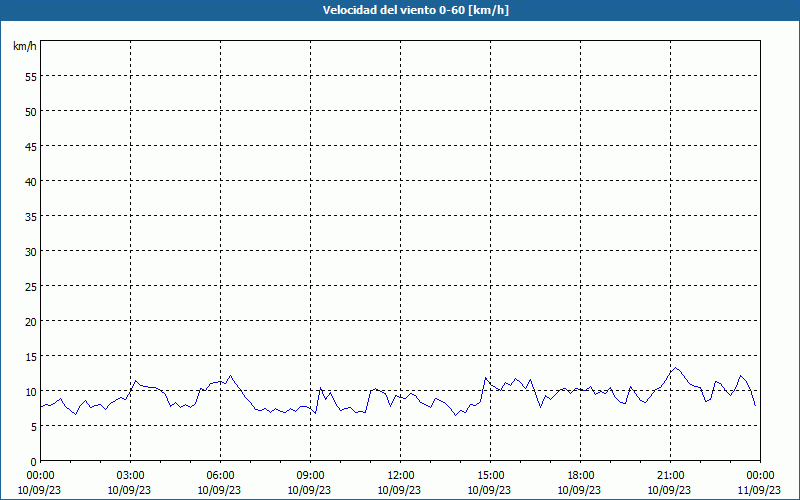This screenshot has width=800, height=500.
Task: Select the 09:00 label on the time axis
Action: tap(310, 475)
